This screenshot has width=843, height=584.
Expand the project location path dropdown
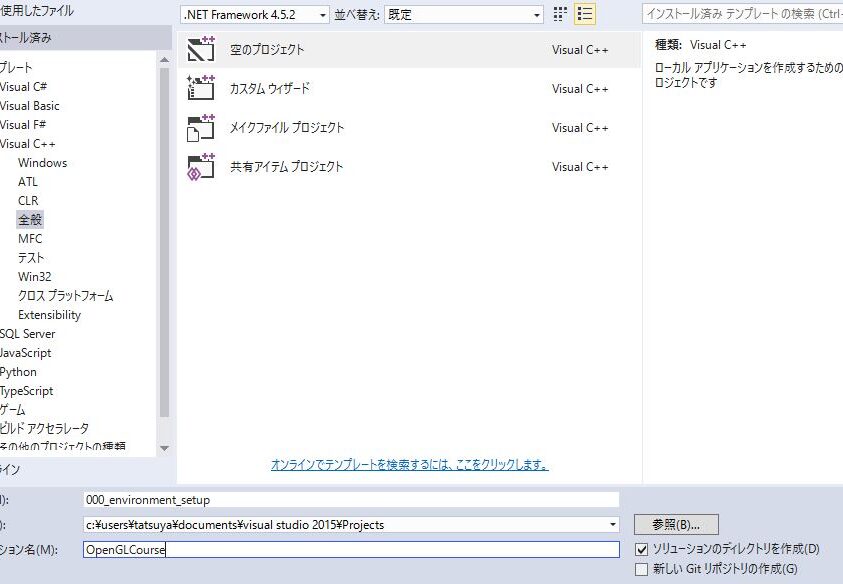(x=612, y=525)
